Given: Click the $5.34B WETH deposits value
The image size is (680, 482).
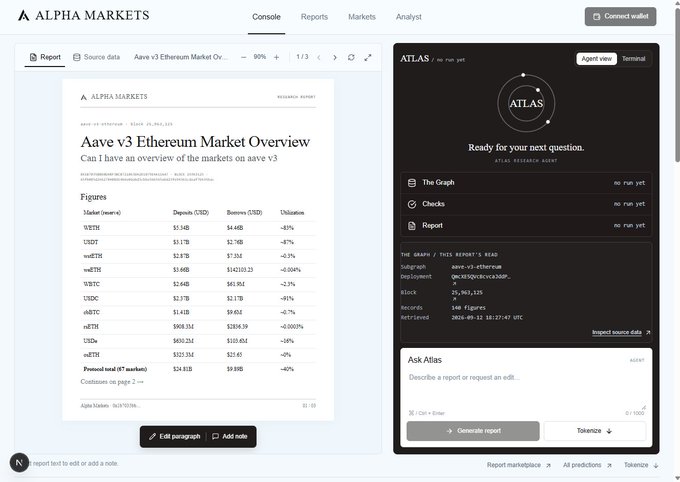Looking at the screenshot, I should pyautogui.click(x=181, y=228).
